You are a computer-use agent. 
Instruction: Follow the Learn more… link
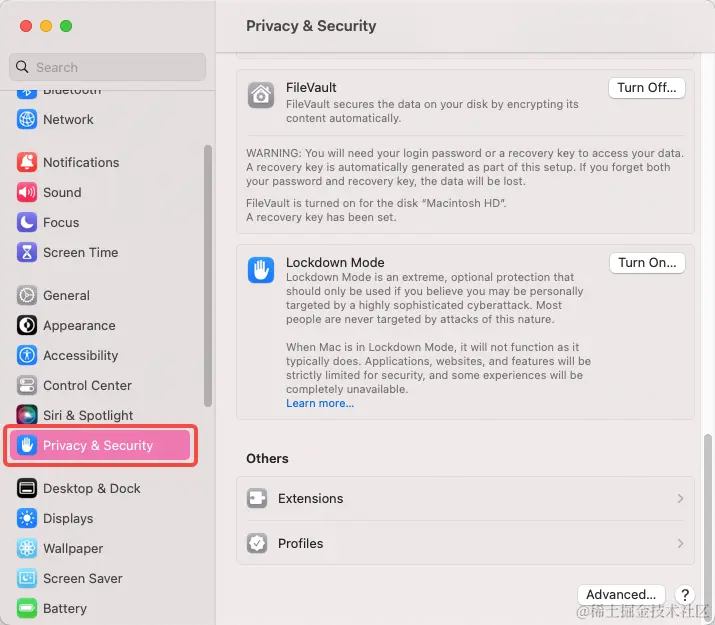(x=320, y=404)
